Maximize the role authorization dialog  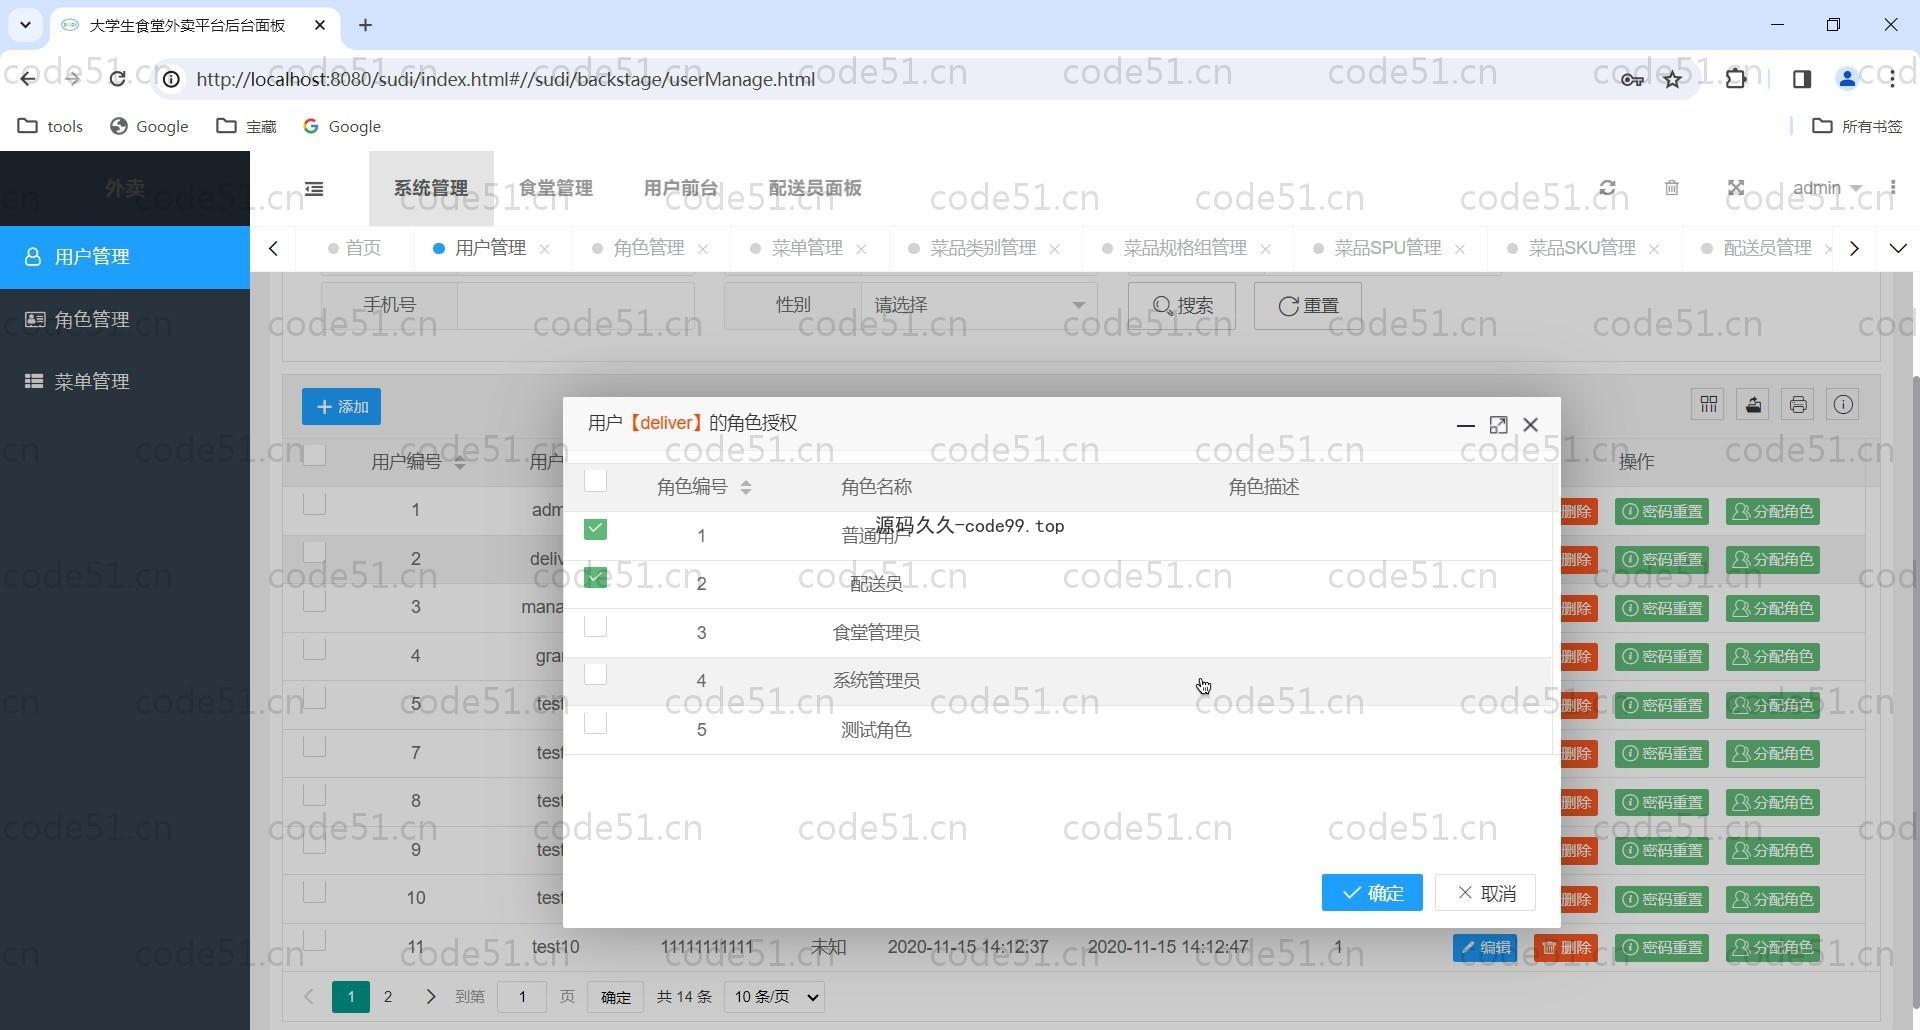[1498, 425]
